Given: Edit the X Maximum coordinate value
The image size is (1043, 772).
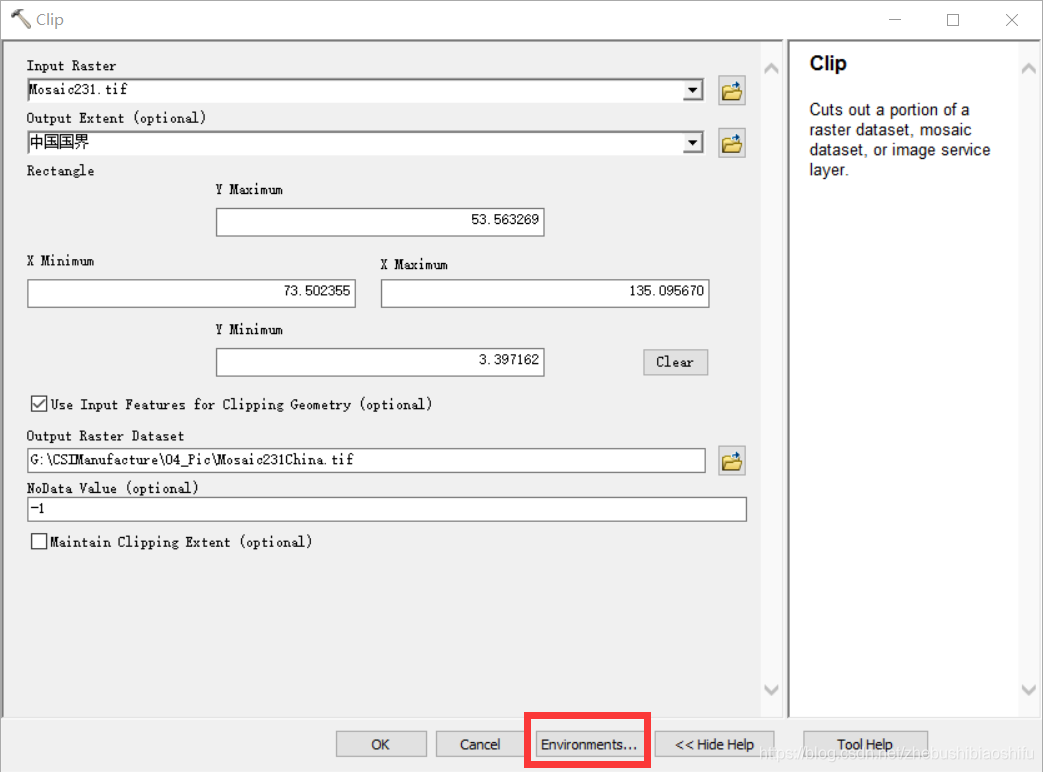Looking at the screenshot, I should point(544,293).
